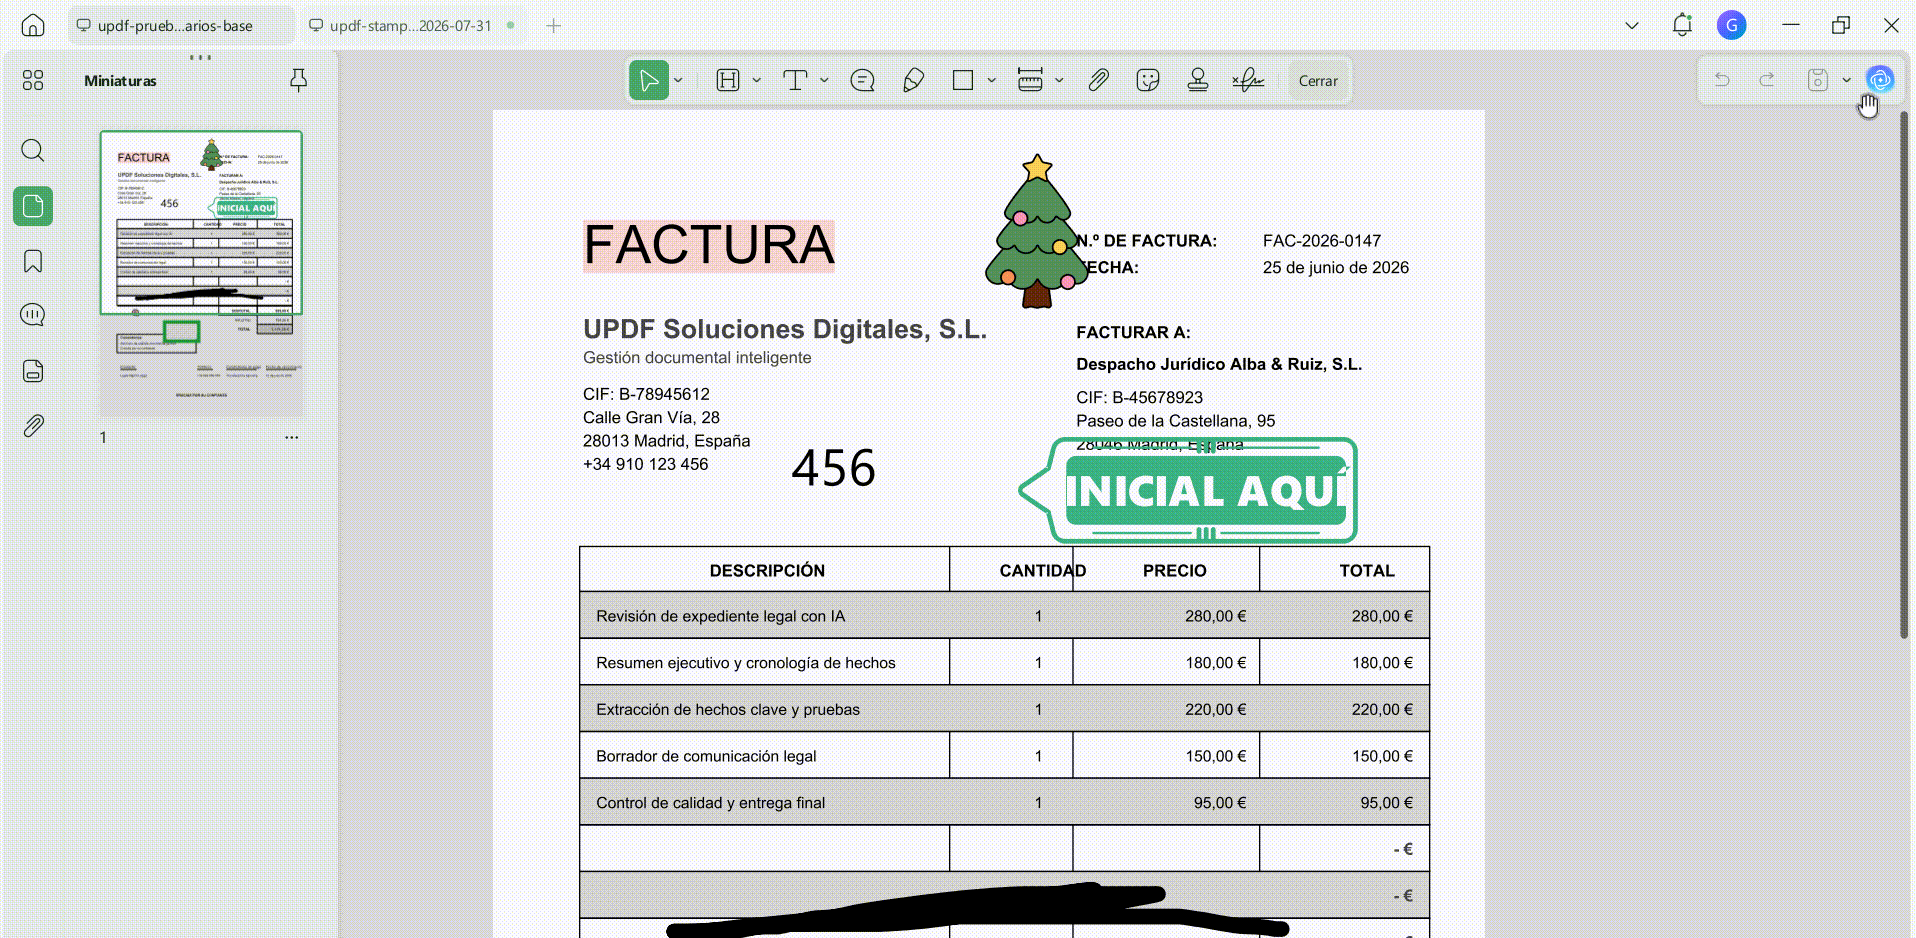This screenshot has width=1916, height=938.
Task: Expand the text tool dropdown arrow
Action: 824,80
